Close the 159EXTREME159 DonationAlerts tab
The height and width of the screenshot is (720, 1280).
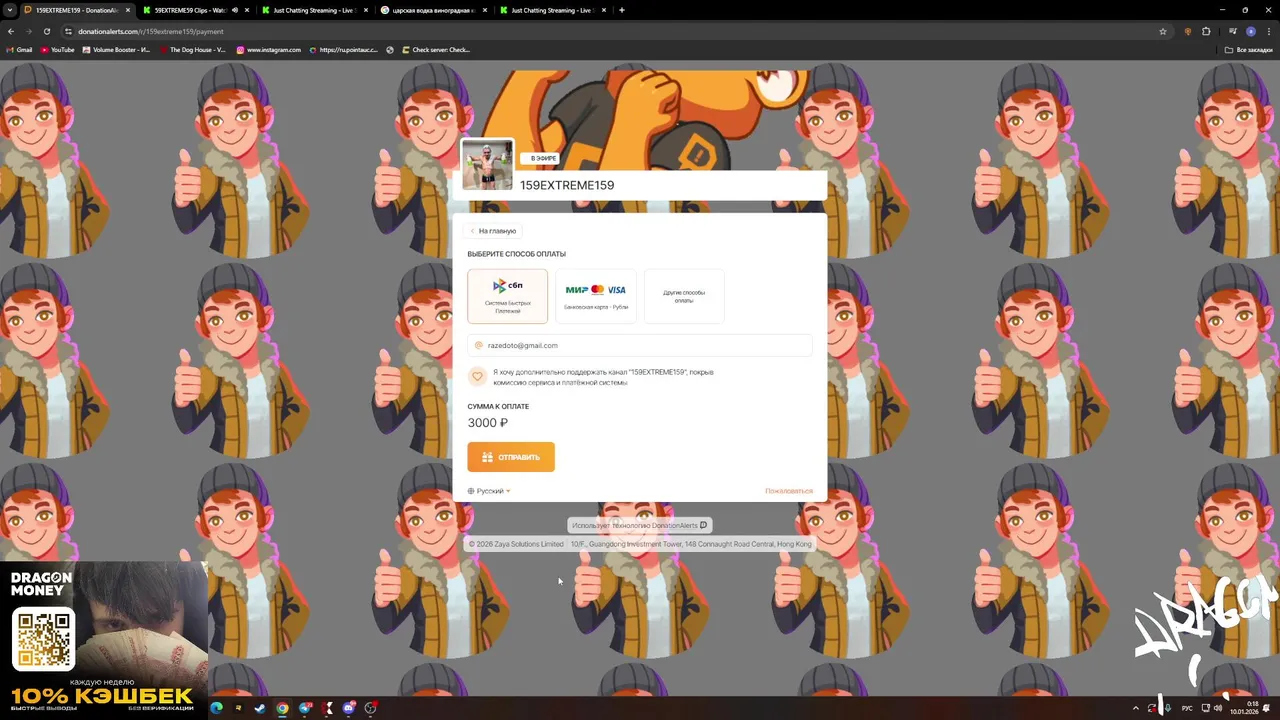coord(127,10)
